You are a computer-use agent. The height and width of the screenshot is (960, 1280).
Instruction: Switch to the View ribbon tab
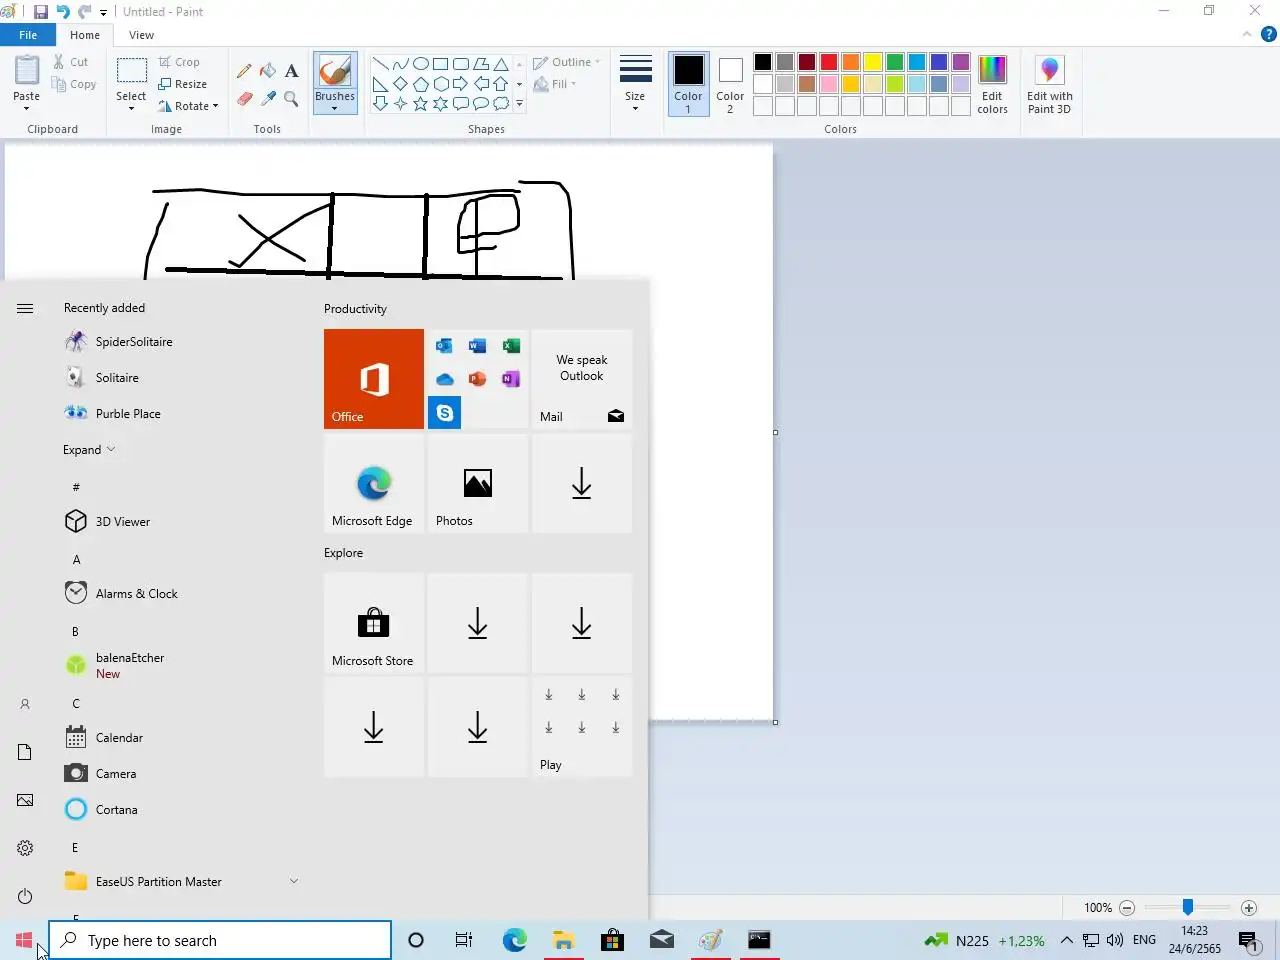click(x=141, y=35)
